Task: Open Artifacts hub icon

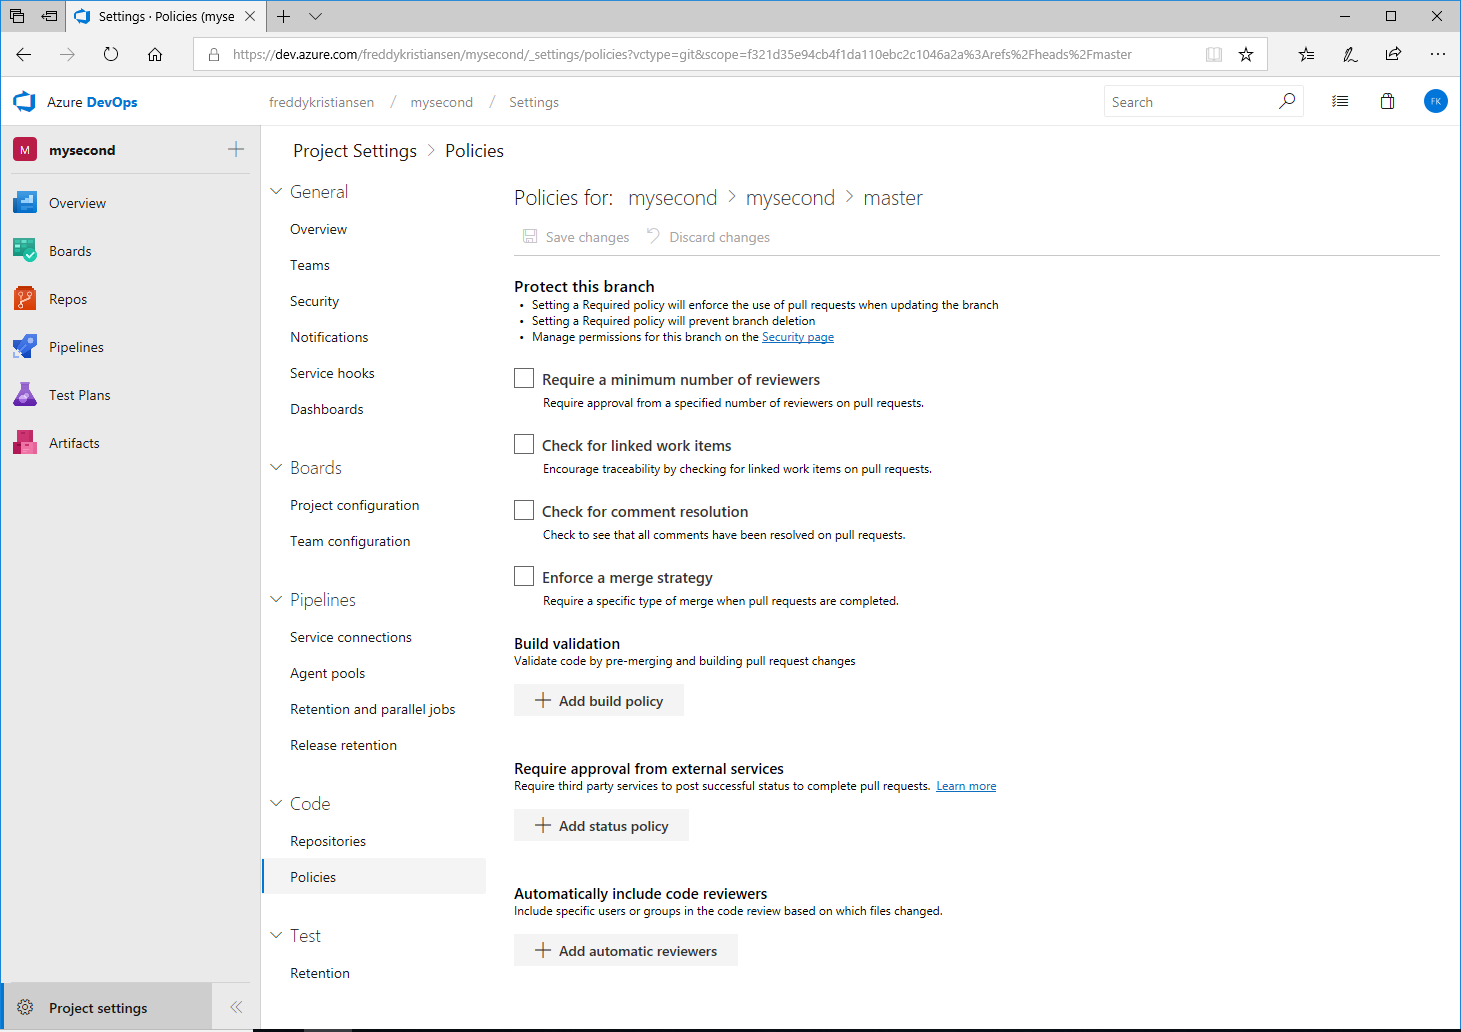Action: pos(25,443)
